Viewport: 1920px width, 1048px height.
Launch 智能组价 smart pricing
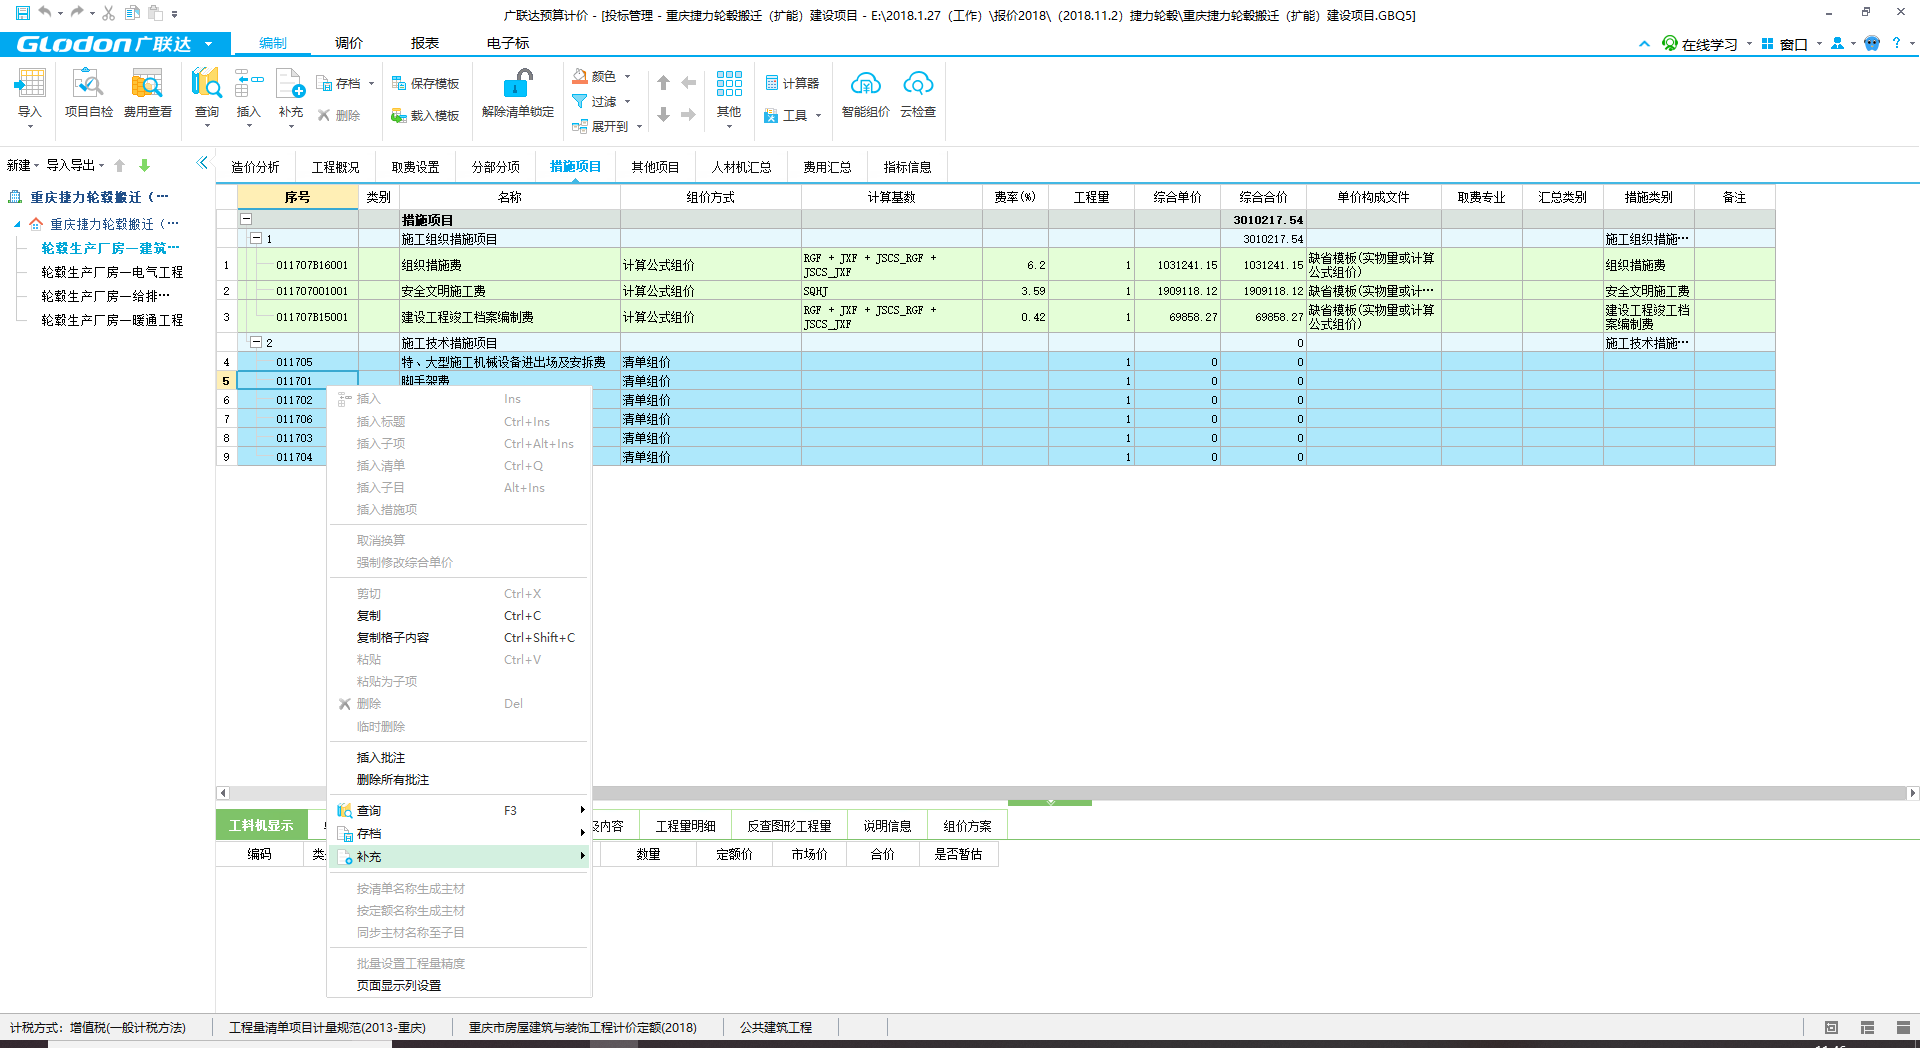click(x=865, y=95)
